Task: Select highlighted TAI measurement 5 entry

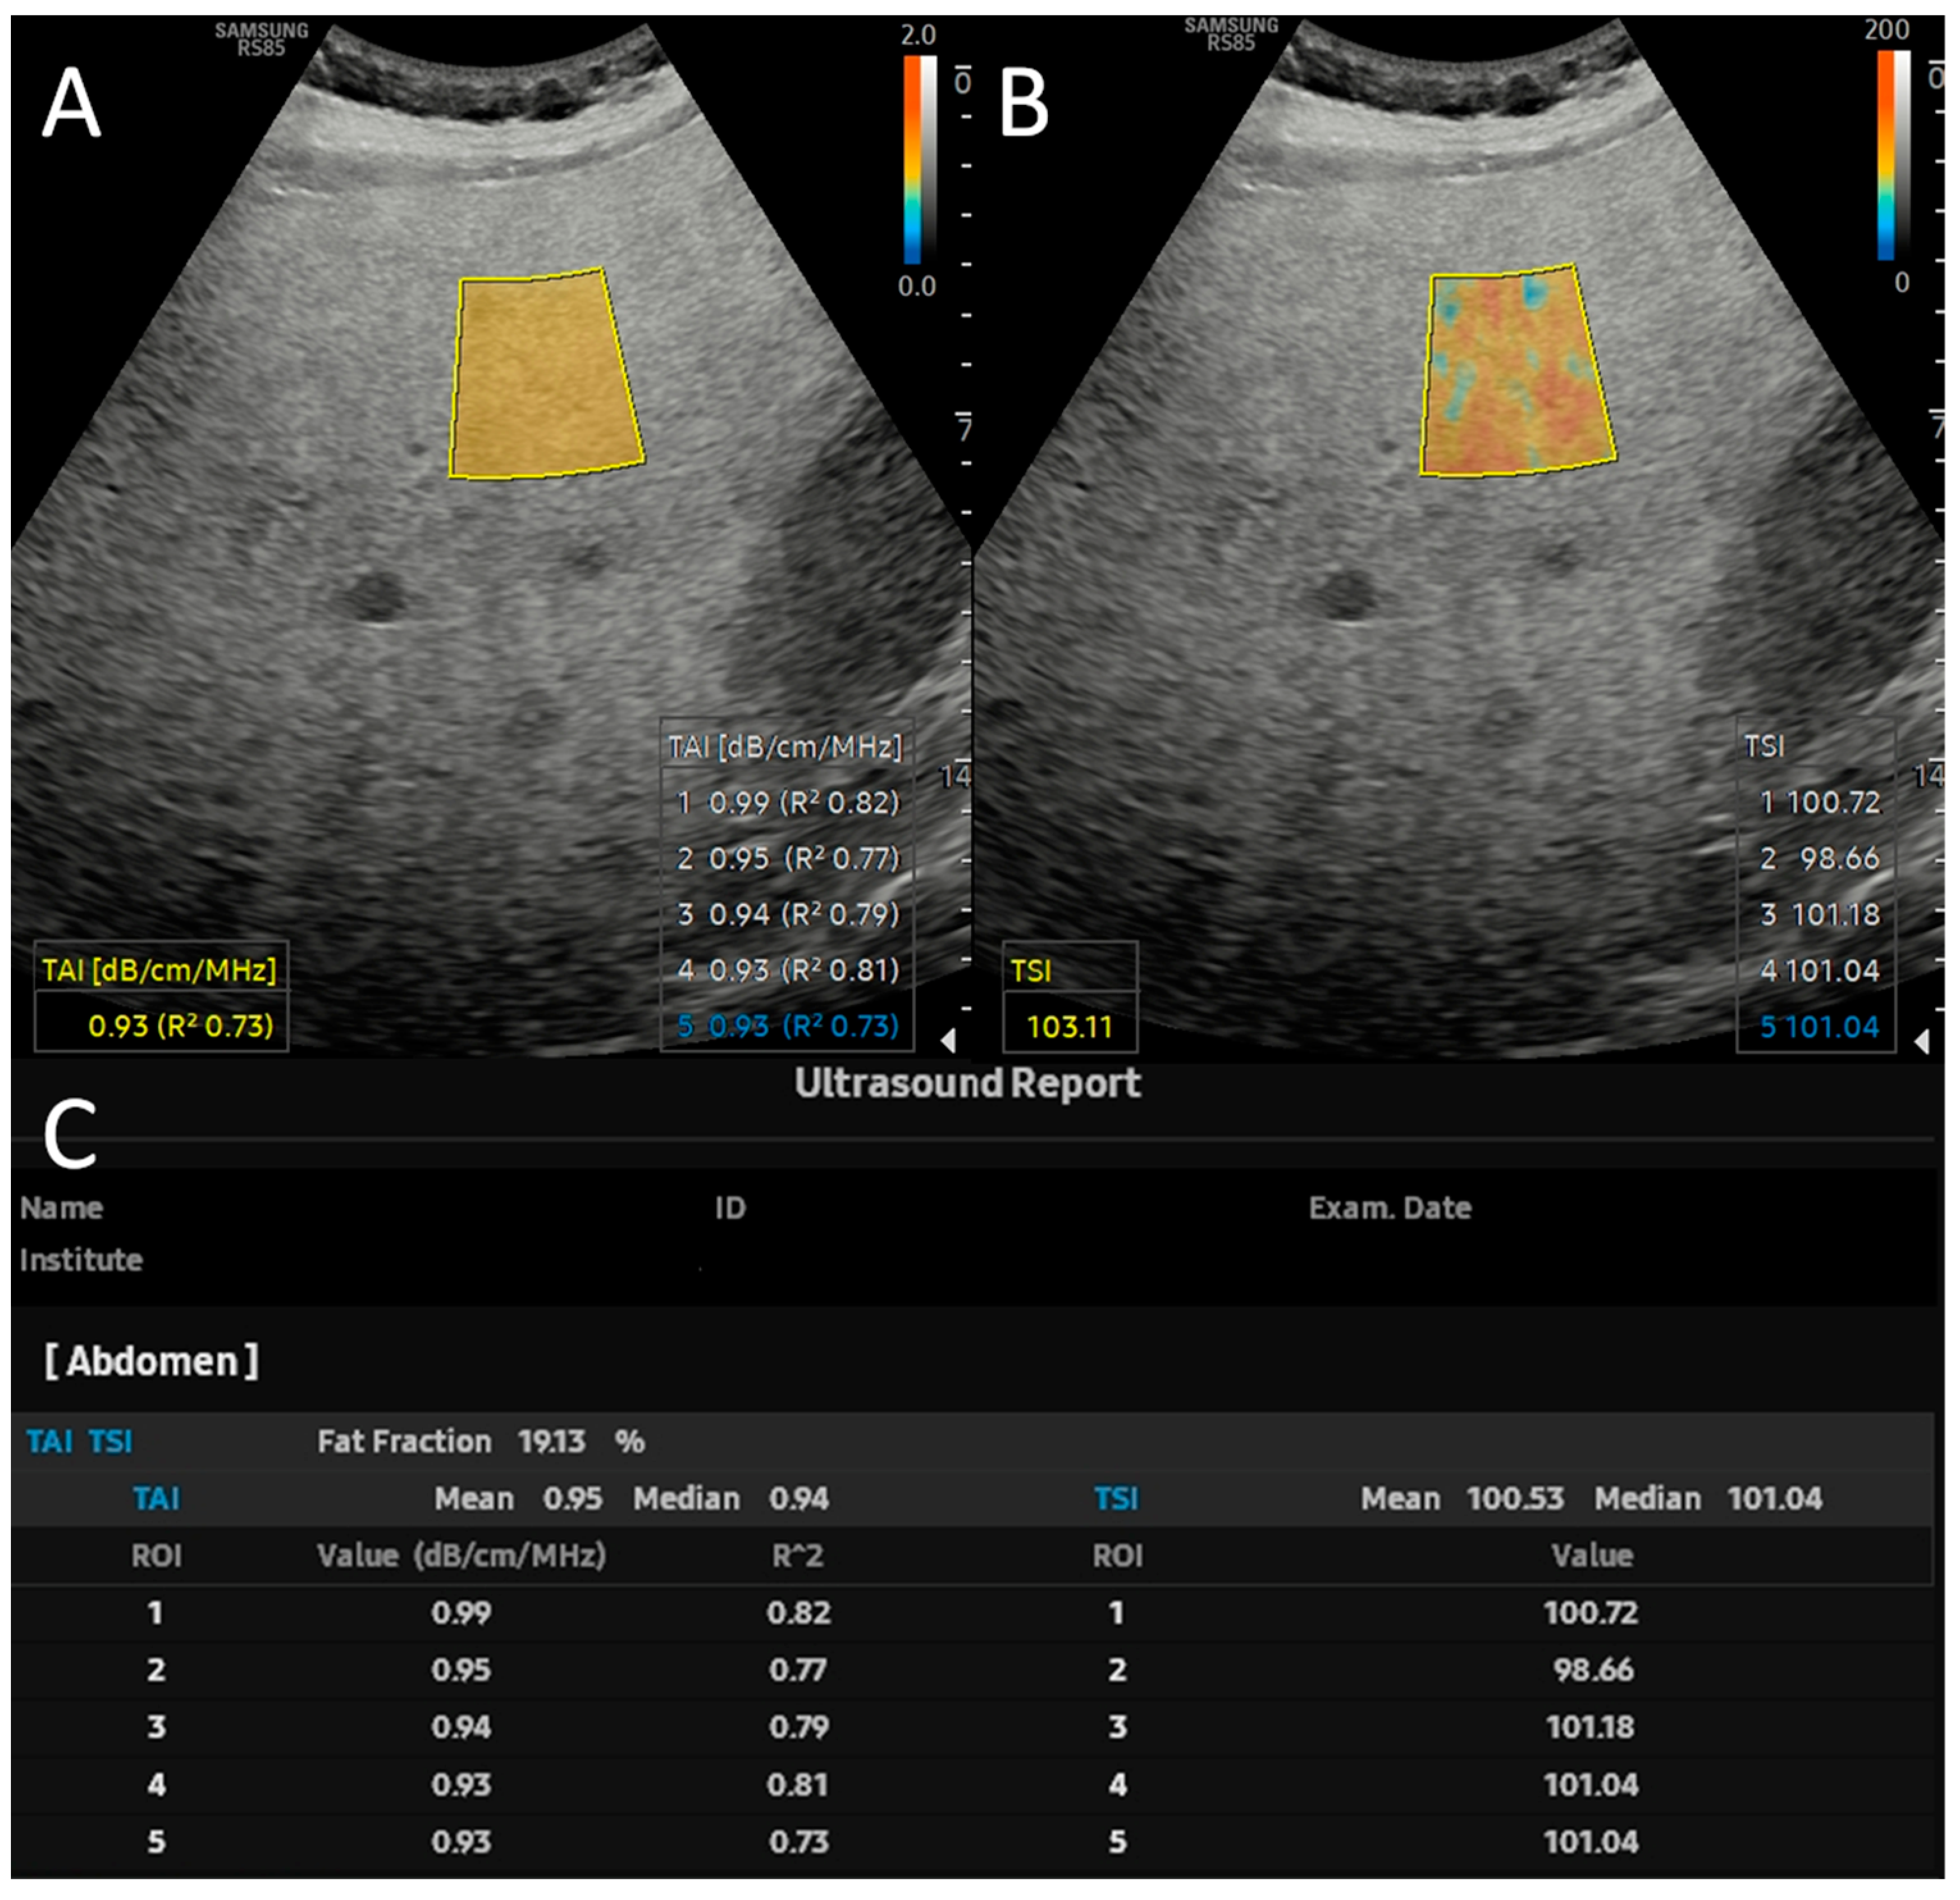Action: click(788, 1026)
